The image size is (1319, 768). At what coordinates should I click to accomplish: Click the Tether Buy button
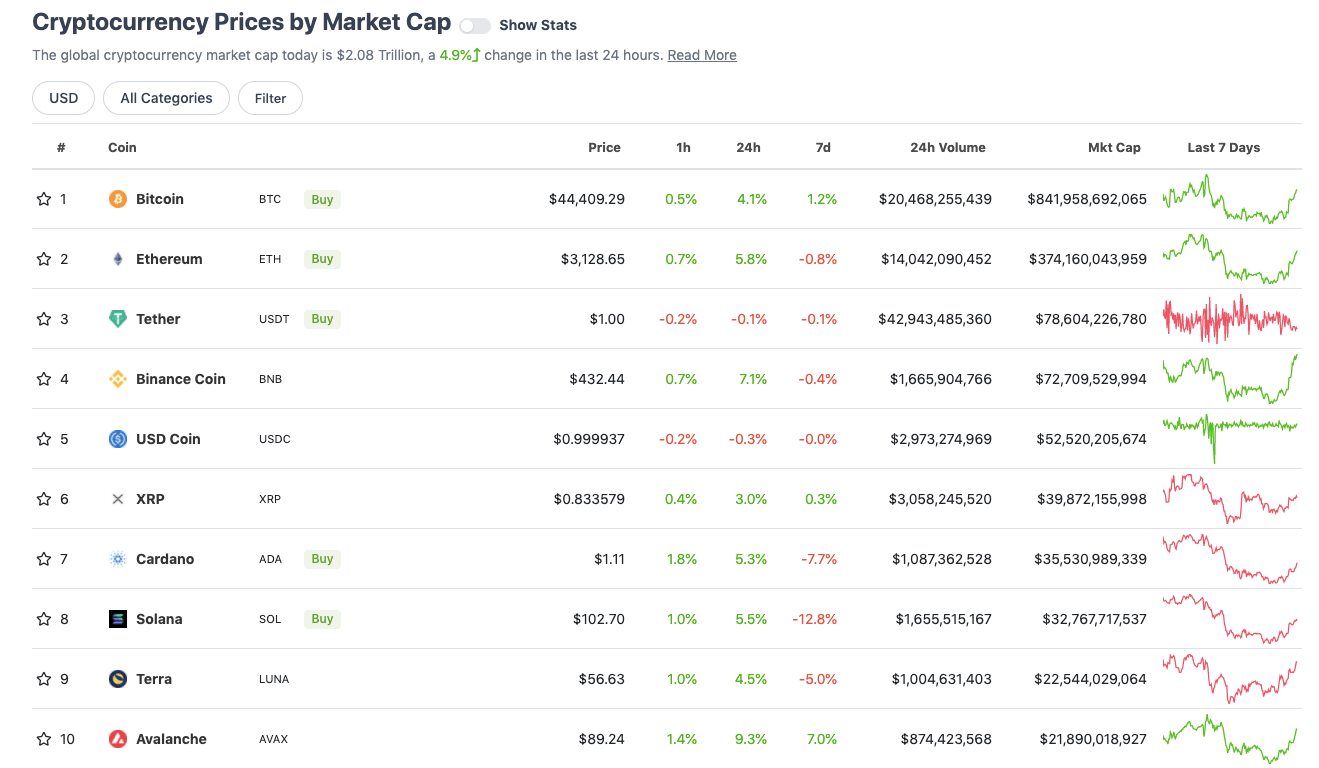coord(322,319)
